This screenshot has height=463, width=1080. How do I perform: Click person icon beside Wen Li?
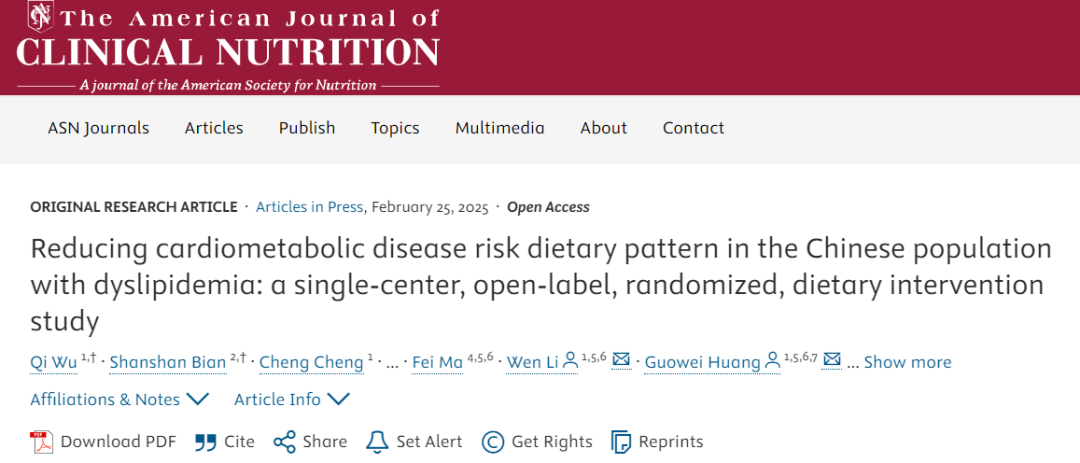click(x=570, y=360)
